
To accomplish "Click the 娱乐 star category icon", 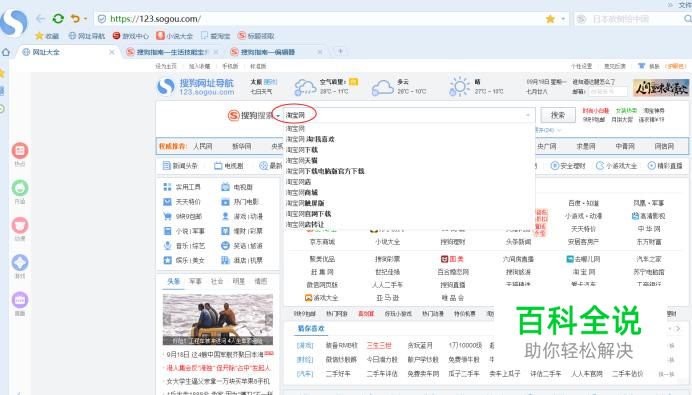I will 167,260.
